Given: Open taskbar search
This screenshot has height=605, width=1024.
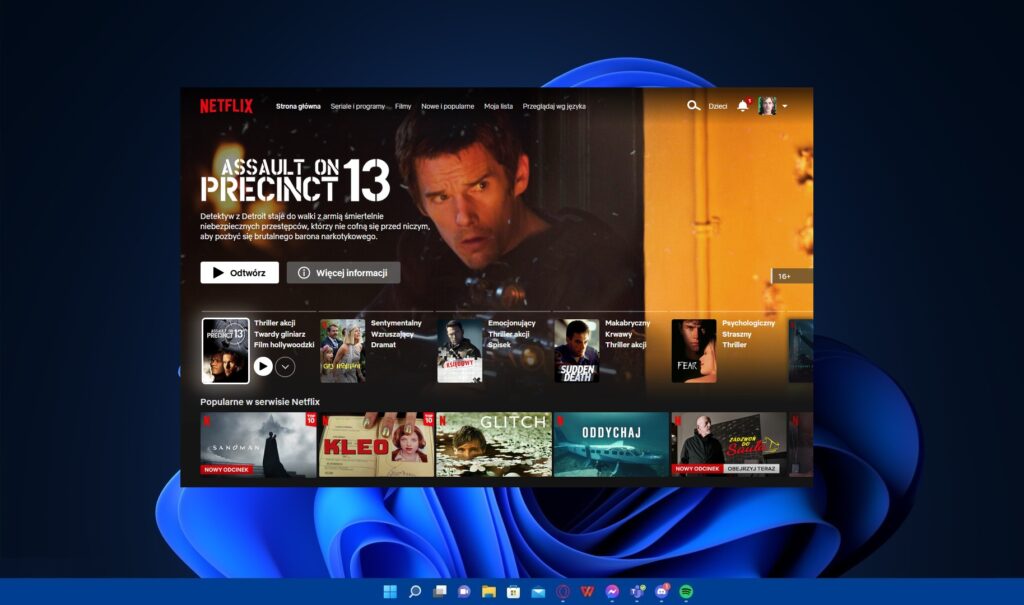Looking at the screenshot, I should [415, 591].
